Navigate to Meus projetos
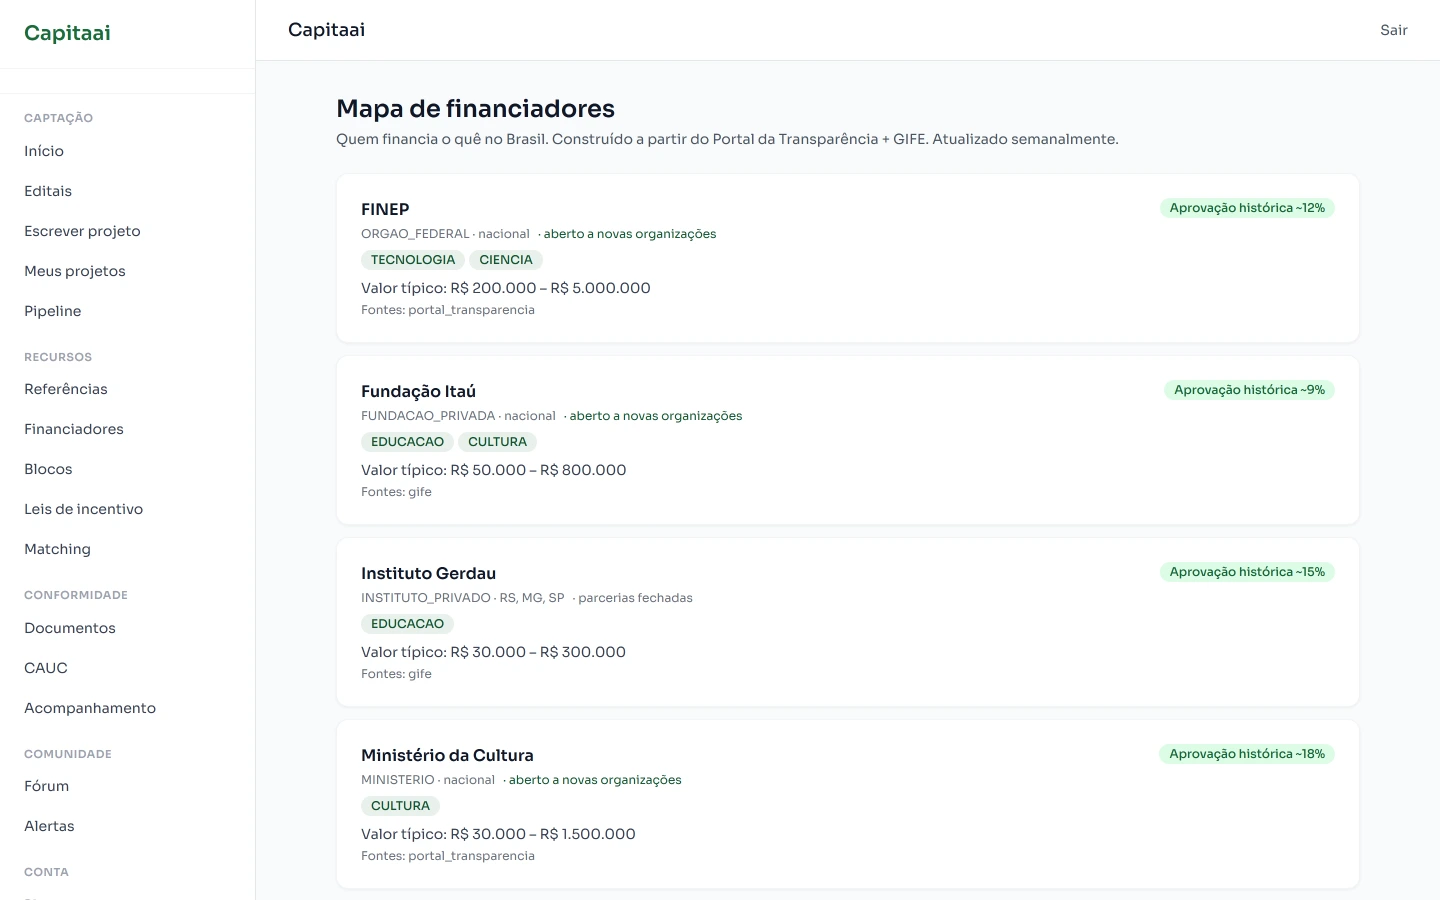The height and width of the screenshot is (900, 1440). pyautogui.click(x=75, y=271)
